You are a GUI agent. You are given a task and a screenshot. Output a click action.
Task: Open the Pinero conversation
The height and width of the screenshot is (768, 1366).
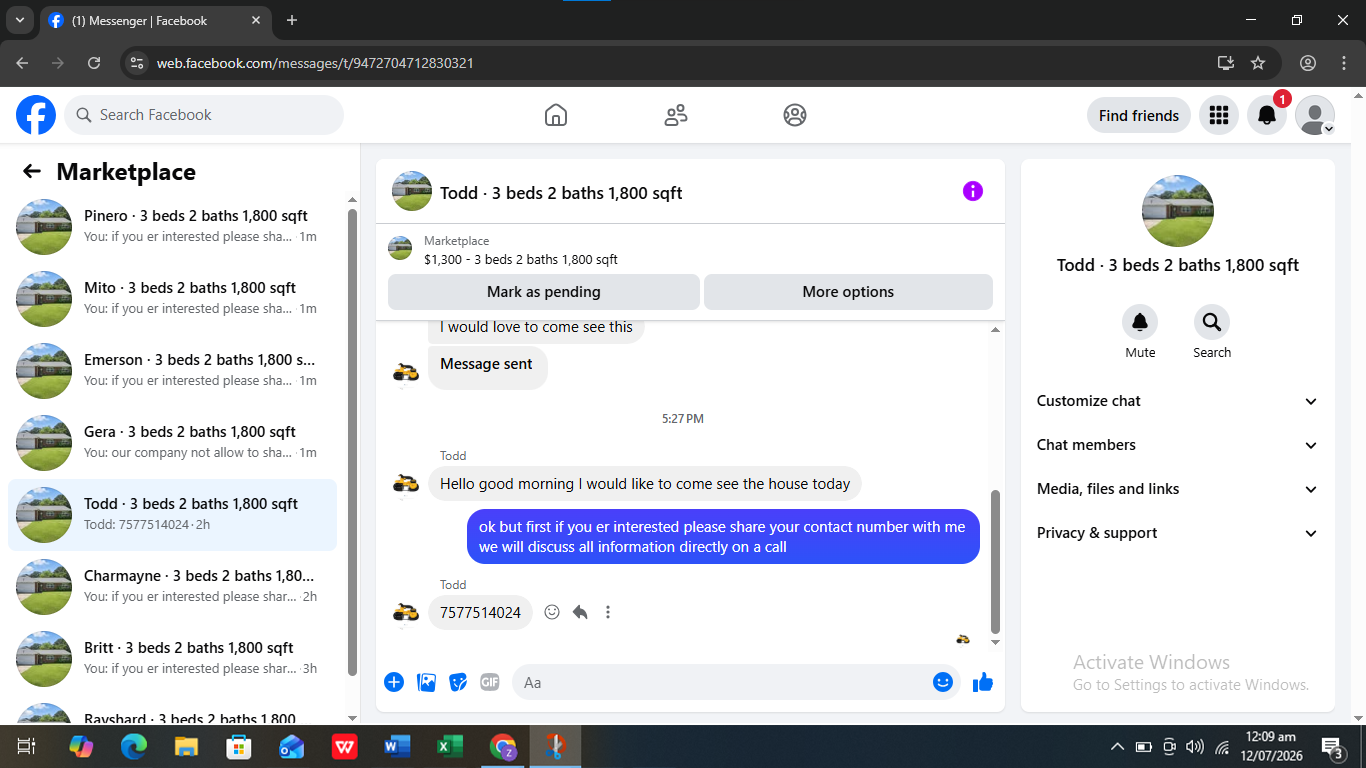click(172, 226)
